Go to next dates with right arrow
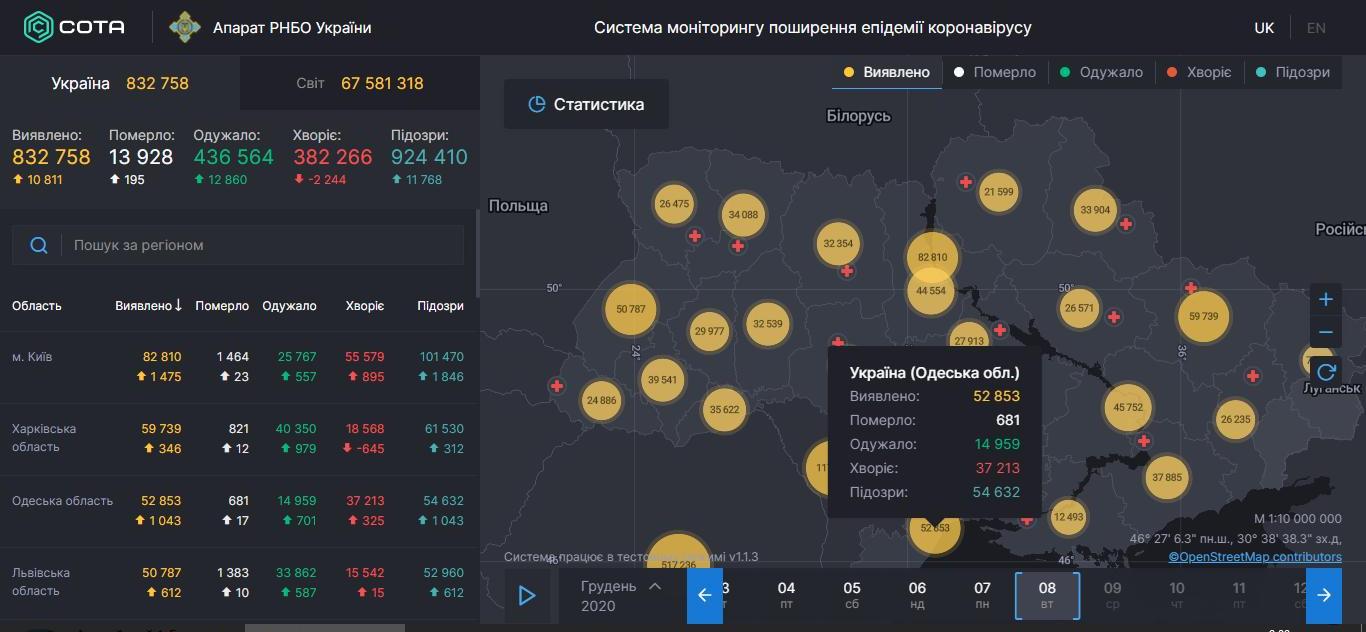Screen dimensions: 1366x632 click(1324, 596)
